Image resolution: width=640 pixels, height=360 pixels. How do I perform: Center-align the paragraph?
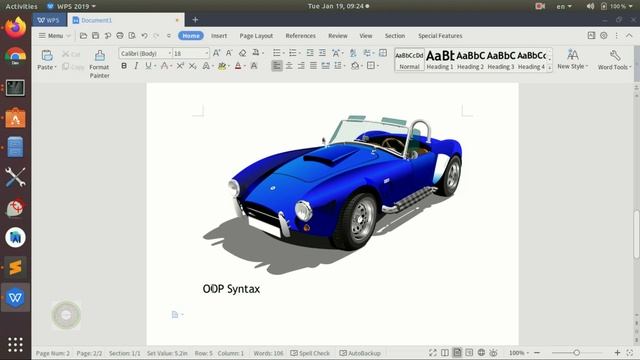point(289,66)
